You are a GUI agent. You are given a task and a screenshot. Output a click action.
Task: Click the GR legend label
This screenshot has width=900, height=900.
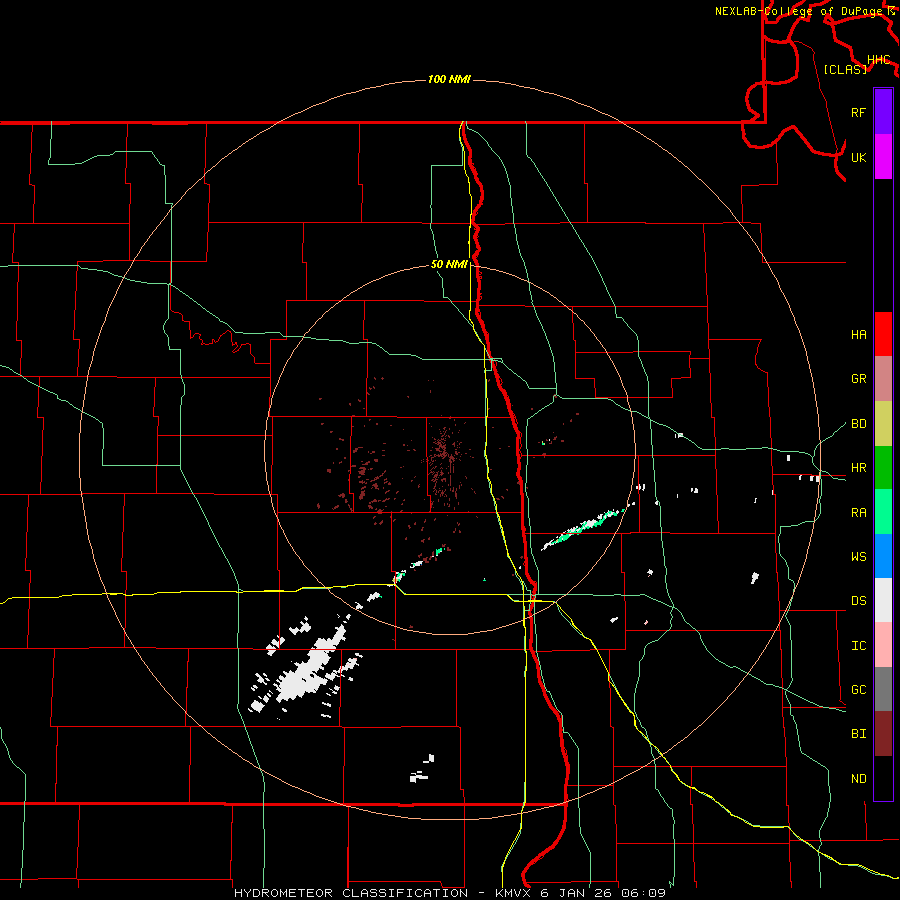[858, 379]
